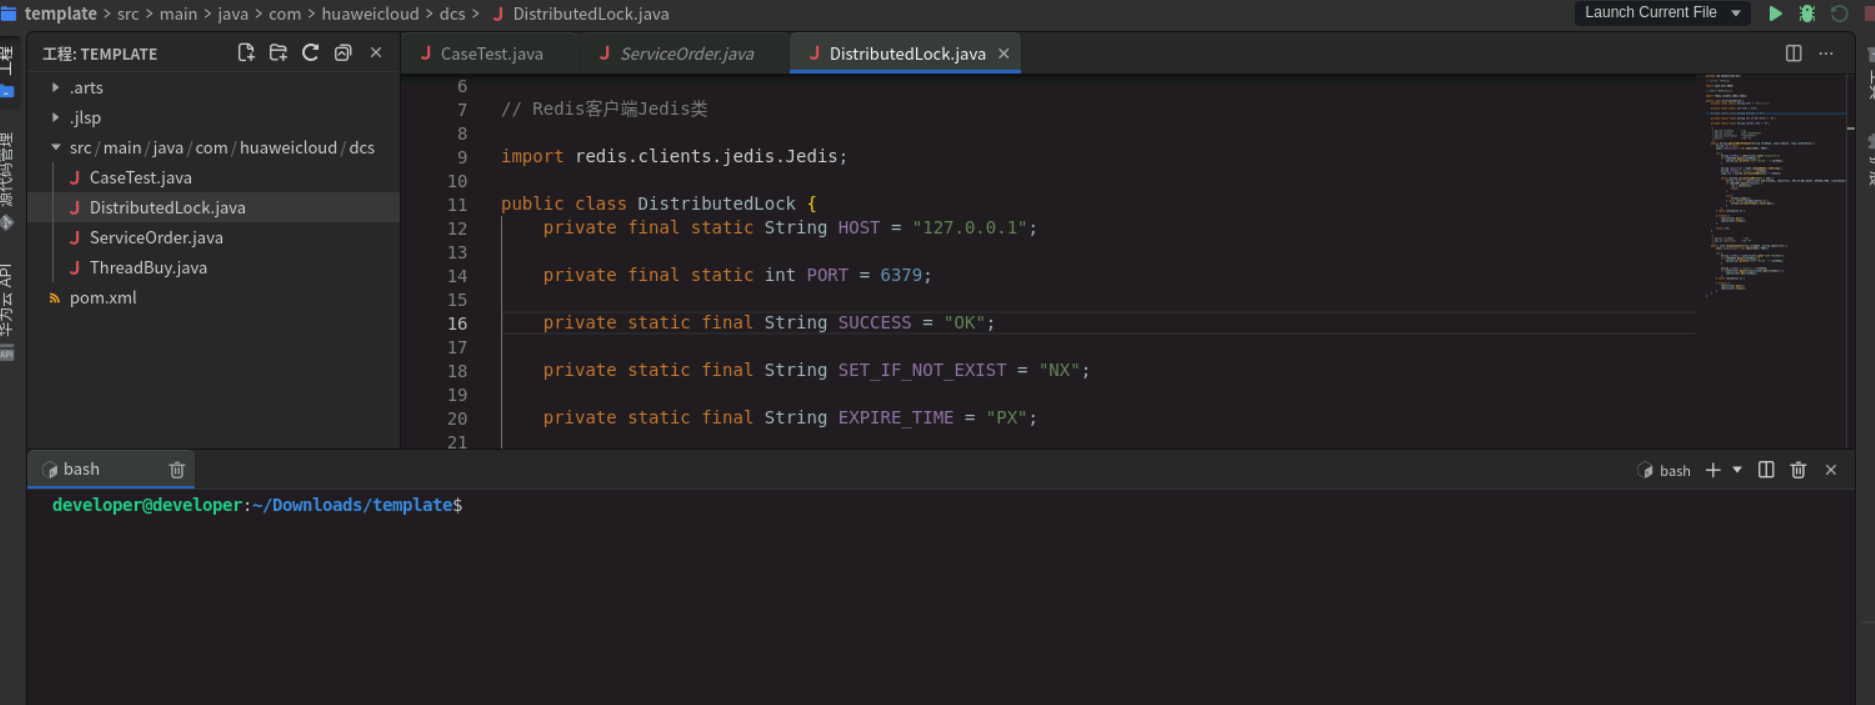The image size is (1875, 705).
Task: Split the editor to the right
Action: coord(1794,53)
